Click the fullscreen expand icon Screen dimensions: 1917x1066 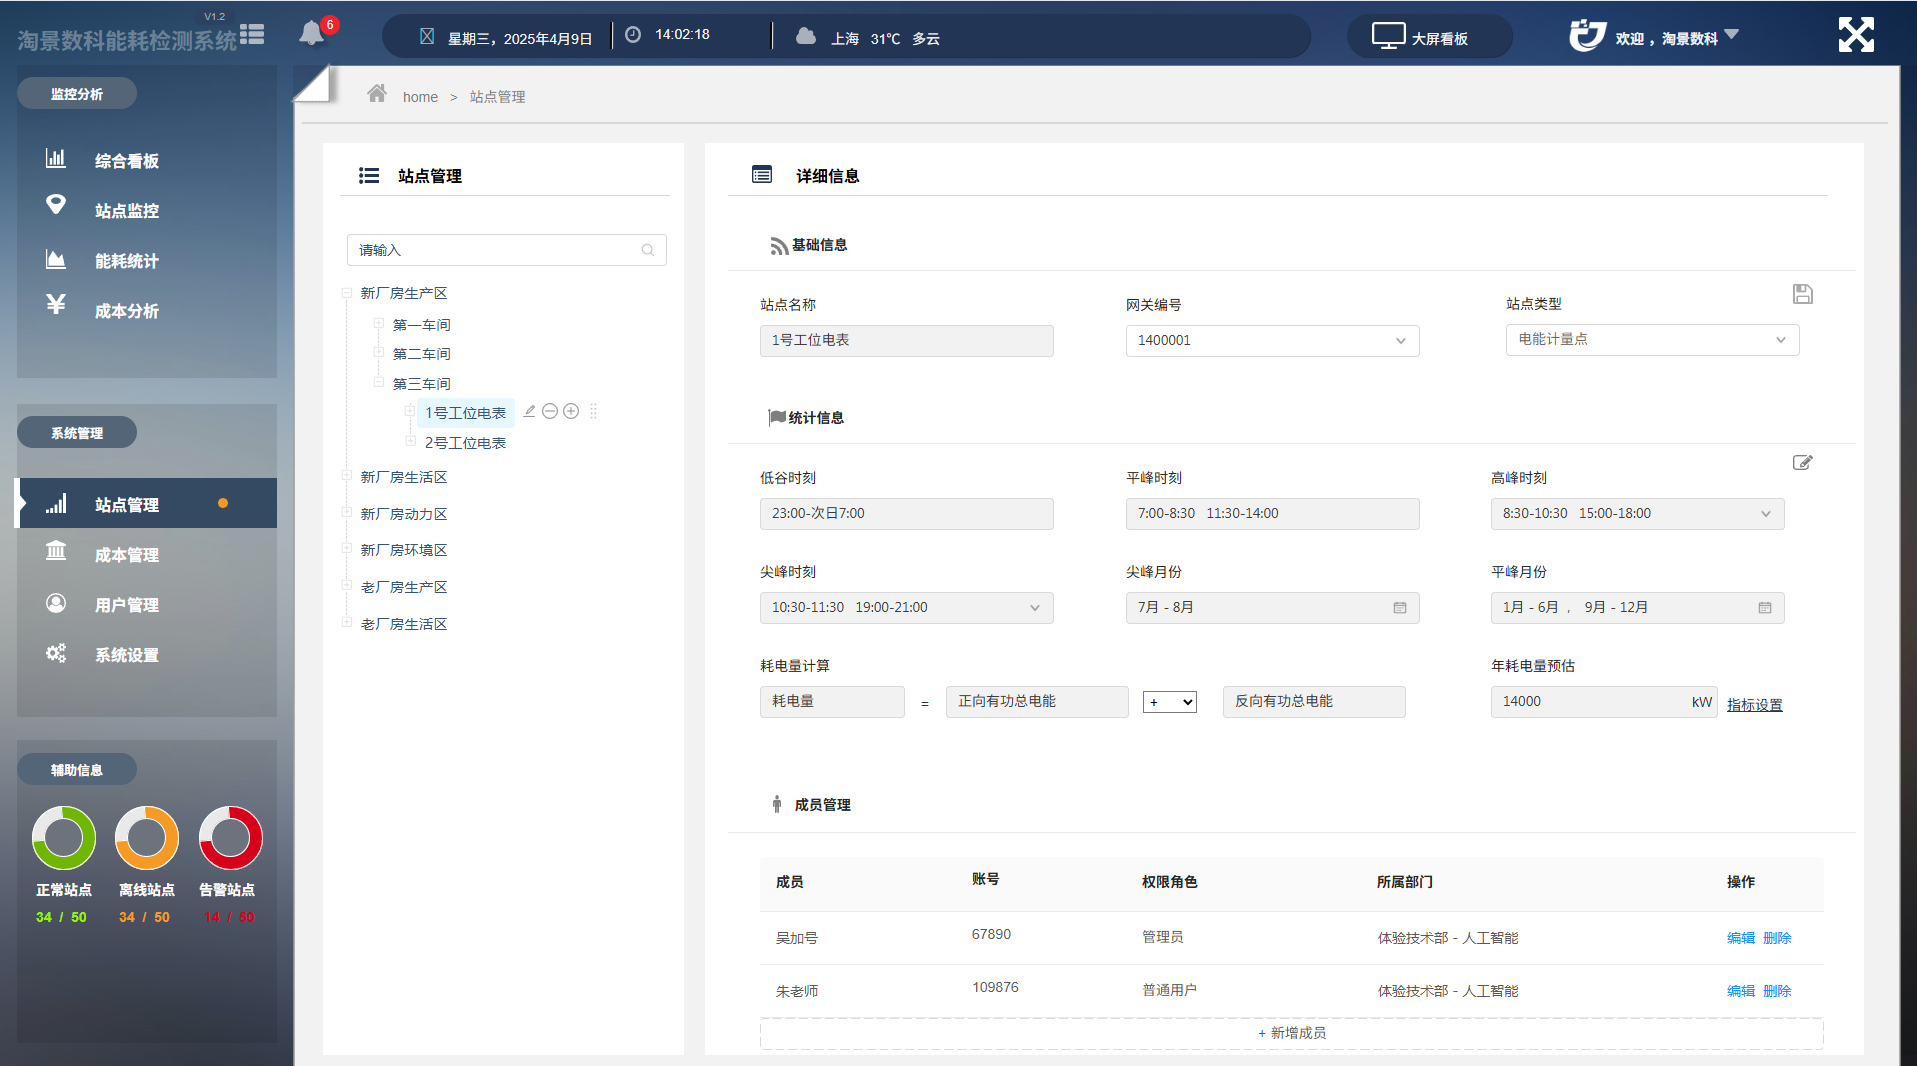[x=1856, y=35]
